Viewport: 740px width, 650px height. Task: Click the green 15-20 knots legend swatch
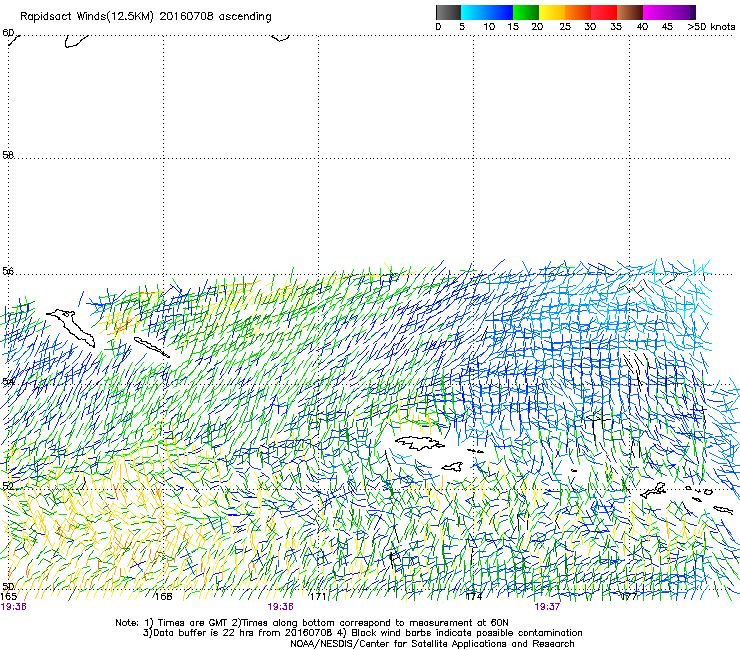coord(526,12)
